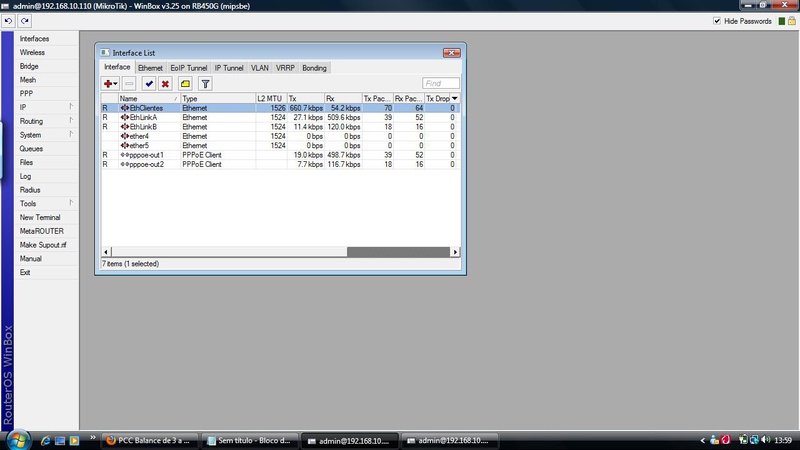Click the green status indicator square
The image size is (800, 450).
tap(782, 21)
